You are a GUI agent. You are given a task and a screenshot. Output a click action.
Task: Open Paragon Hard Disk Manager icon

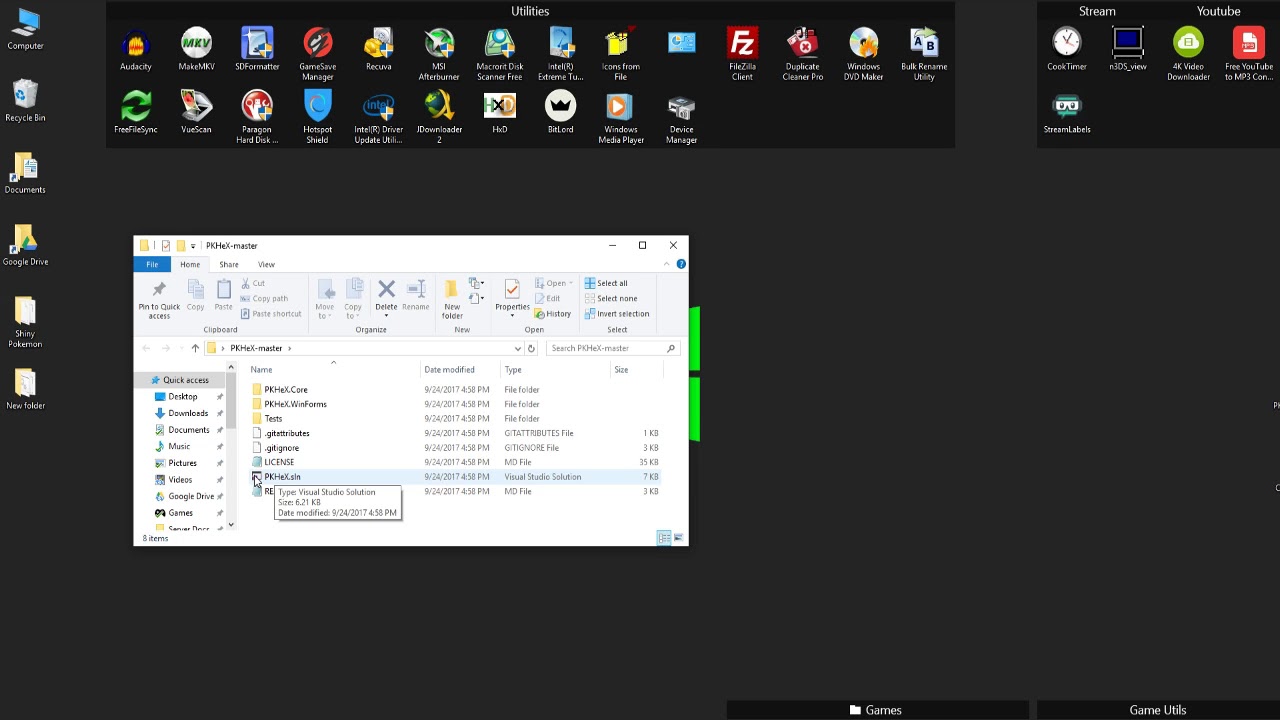click(x=257, y=118)
